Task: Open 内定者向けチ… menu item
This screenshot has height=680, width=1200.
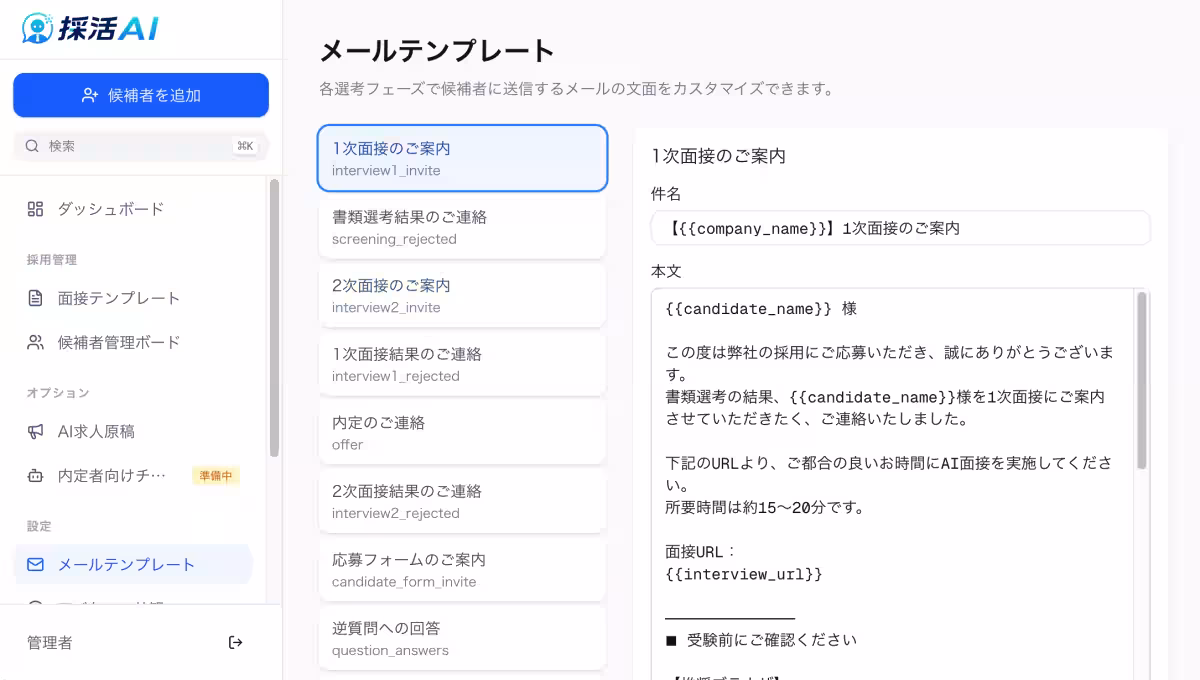Action: click(133, 476)
